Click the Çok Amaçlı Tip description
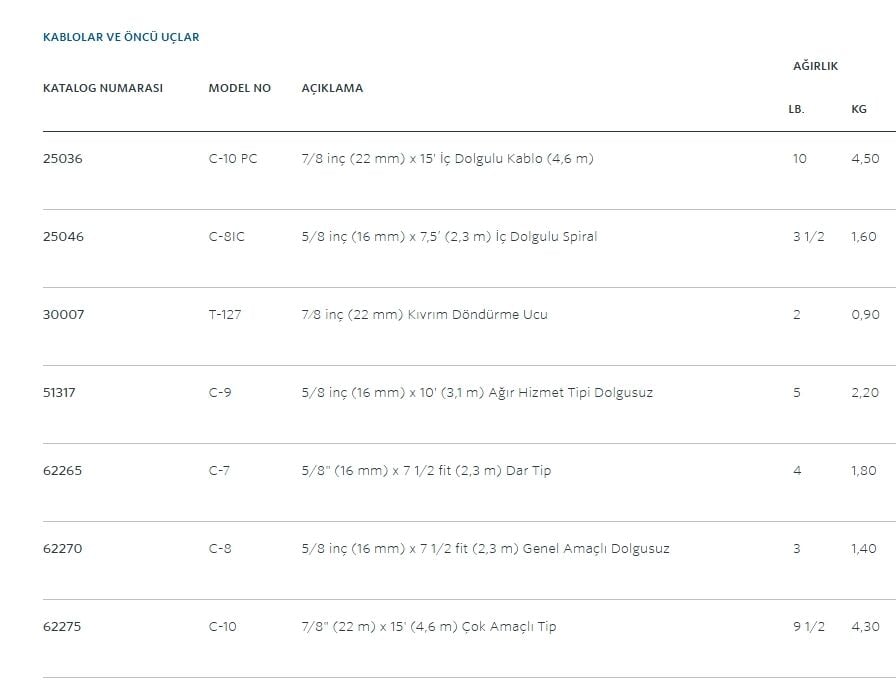Screen dimensions: 896x698 point(429,627)
